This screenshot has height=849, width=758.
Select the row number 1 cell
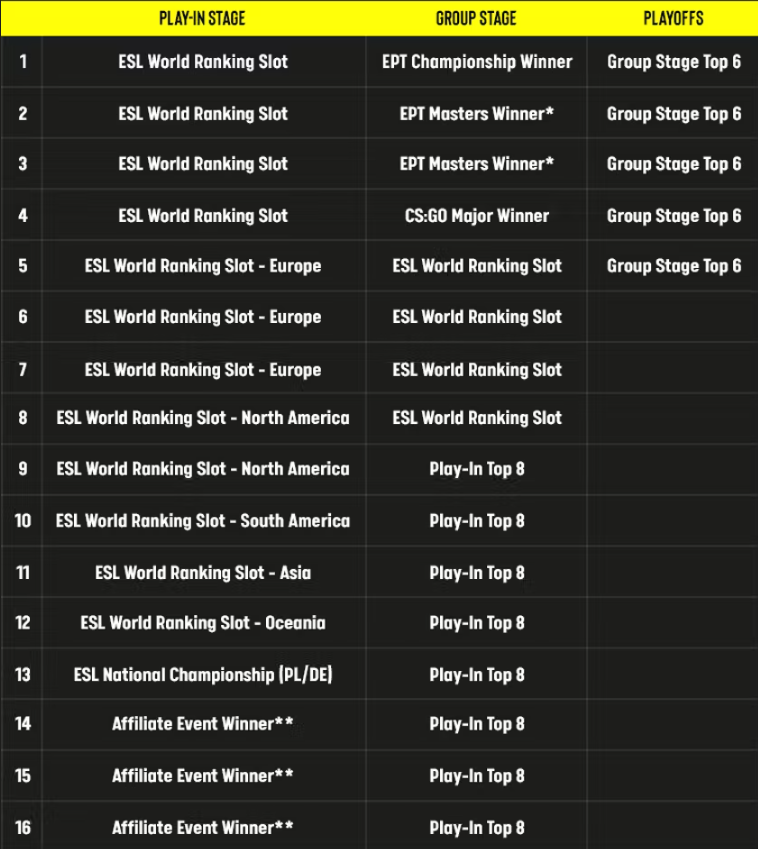(22, 62)
